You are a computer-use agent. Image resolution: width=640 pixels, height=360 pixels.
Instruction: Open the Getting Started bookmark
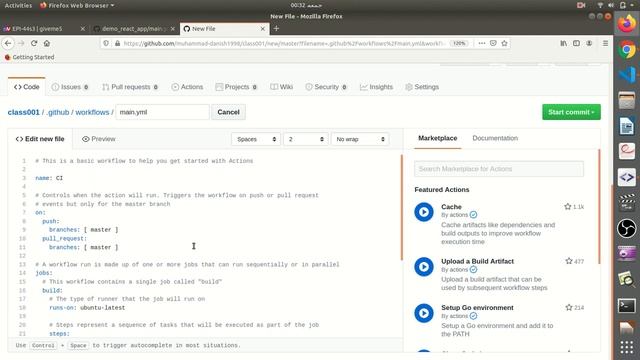point(29,57)
